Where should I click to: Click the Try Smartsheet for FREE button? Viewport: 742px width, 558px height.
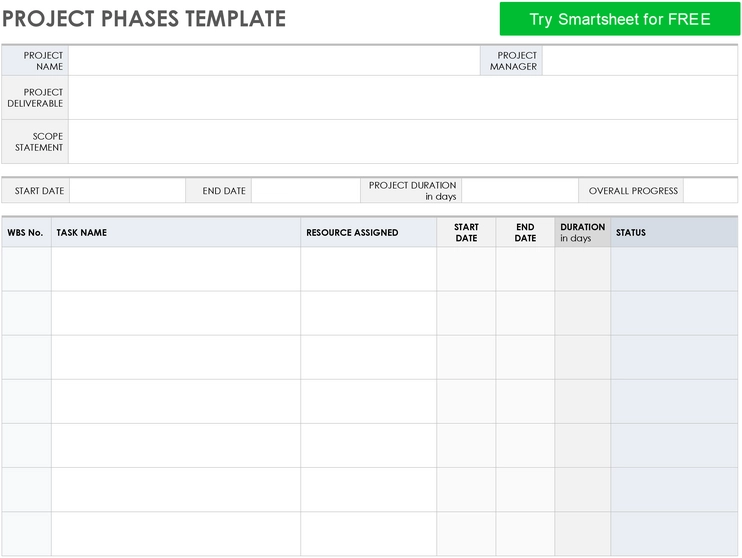[619, 19]
